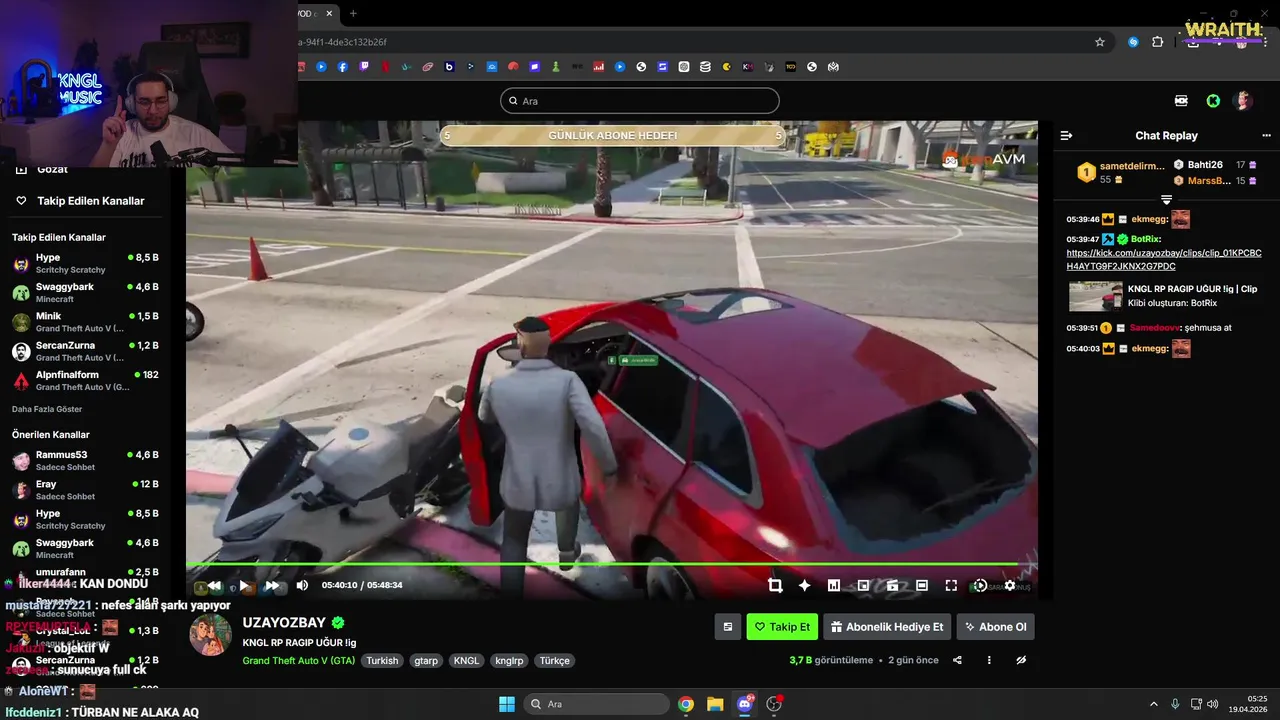
Task: Open channel info panel icon beside Takip Et
Action: tap(728, 627)
